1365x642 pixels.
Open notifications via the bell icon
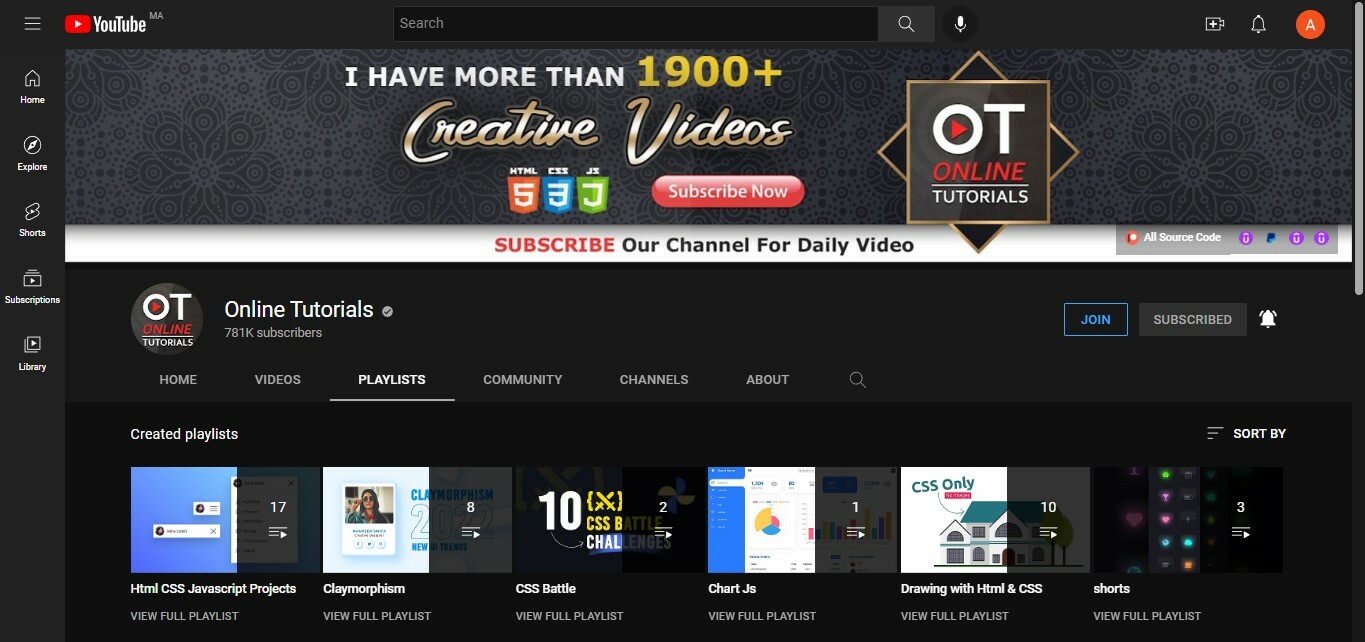[x=1258, y=23]
